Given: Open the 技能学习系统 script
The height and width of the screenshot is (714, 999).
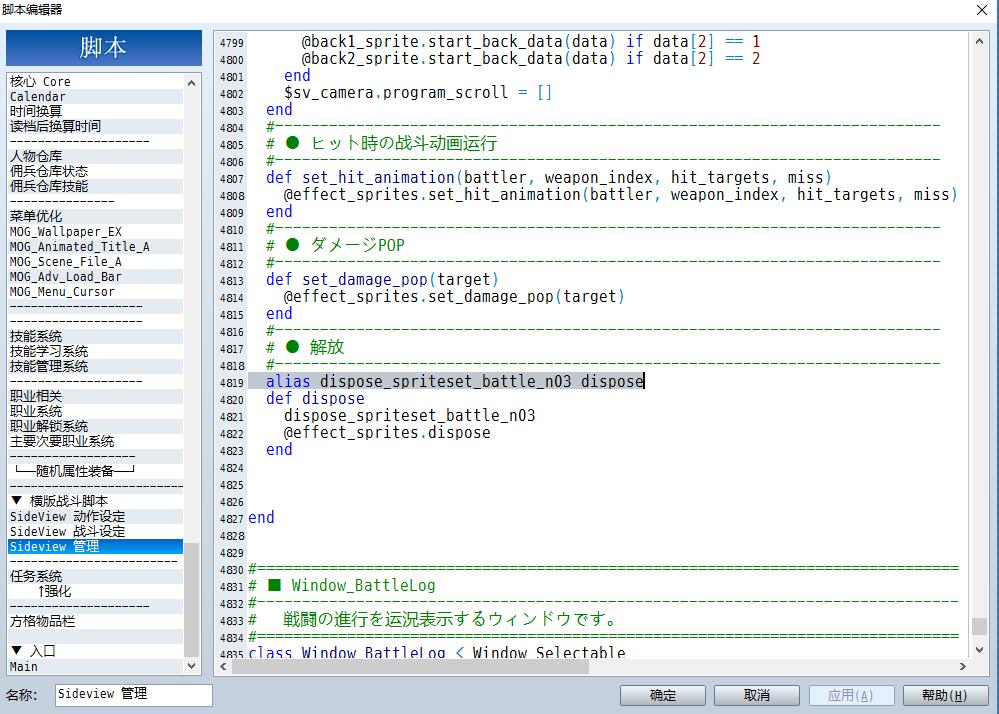Looking at the screenshot, I should pos(96,352).
